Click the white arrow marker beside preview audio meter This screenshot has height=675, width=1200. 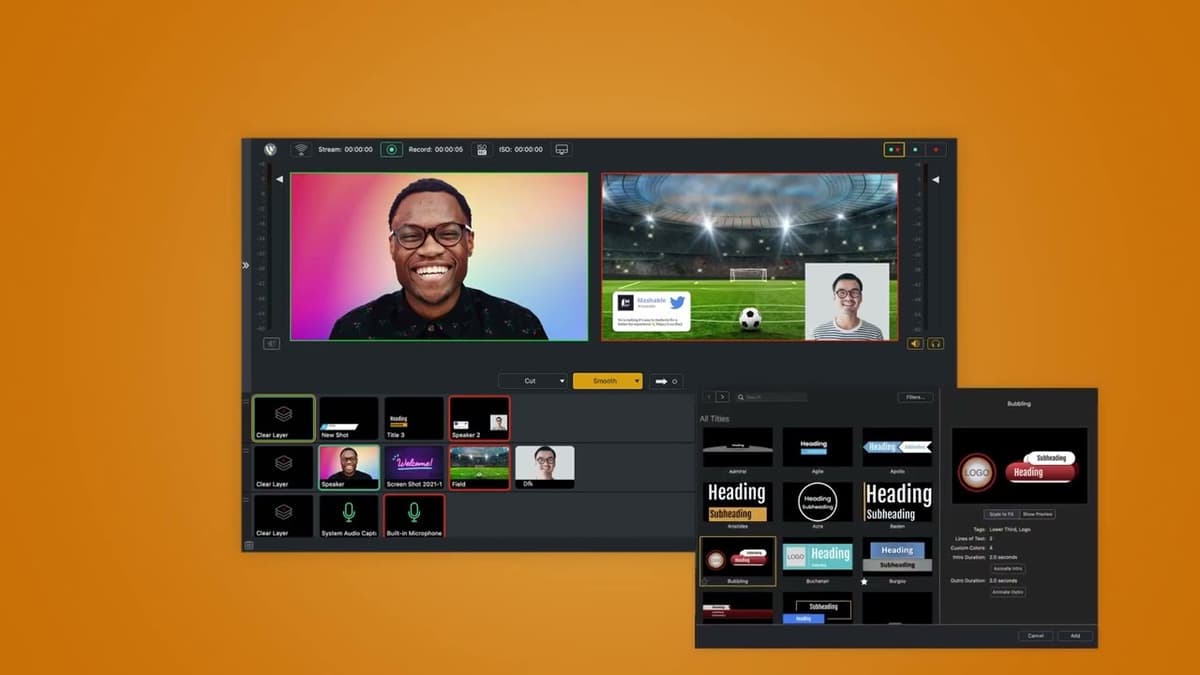(x=279, y=180)
